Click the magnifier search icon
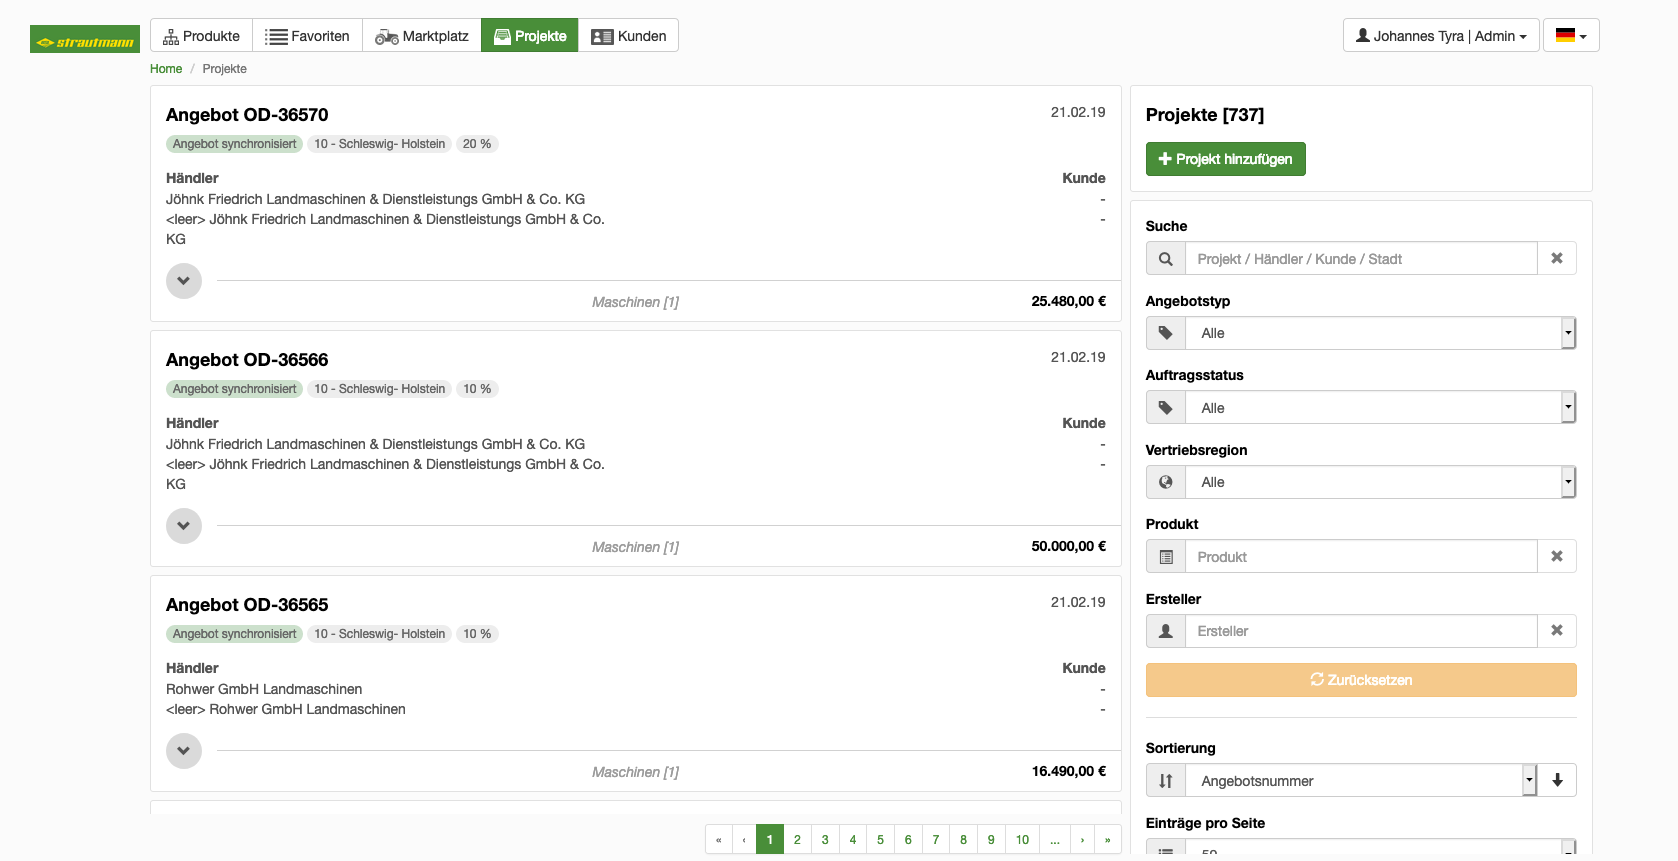This screenshot has height=861, width=1678. [x=1166, y=258]
